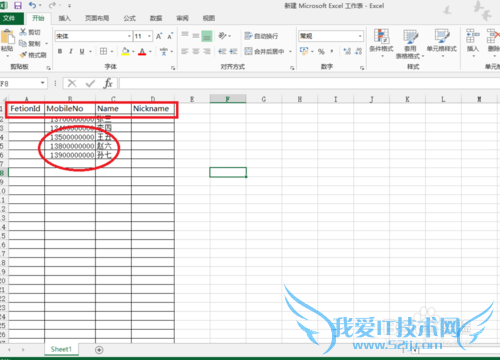Click the Insert cells button
This screenshot has height=360, width=500.
473,43
